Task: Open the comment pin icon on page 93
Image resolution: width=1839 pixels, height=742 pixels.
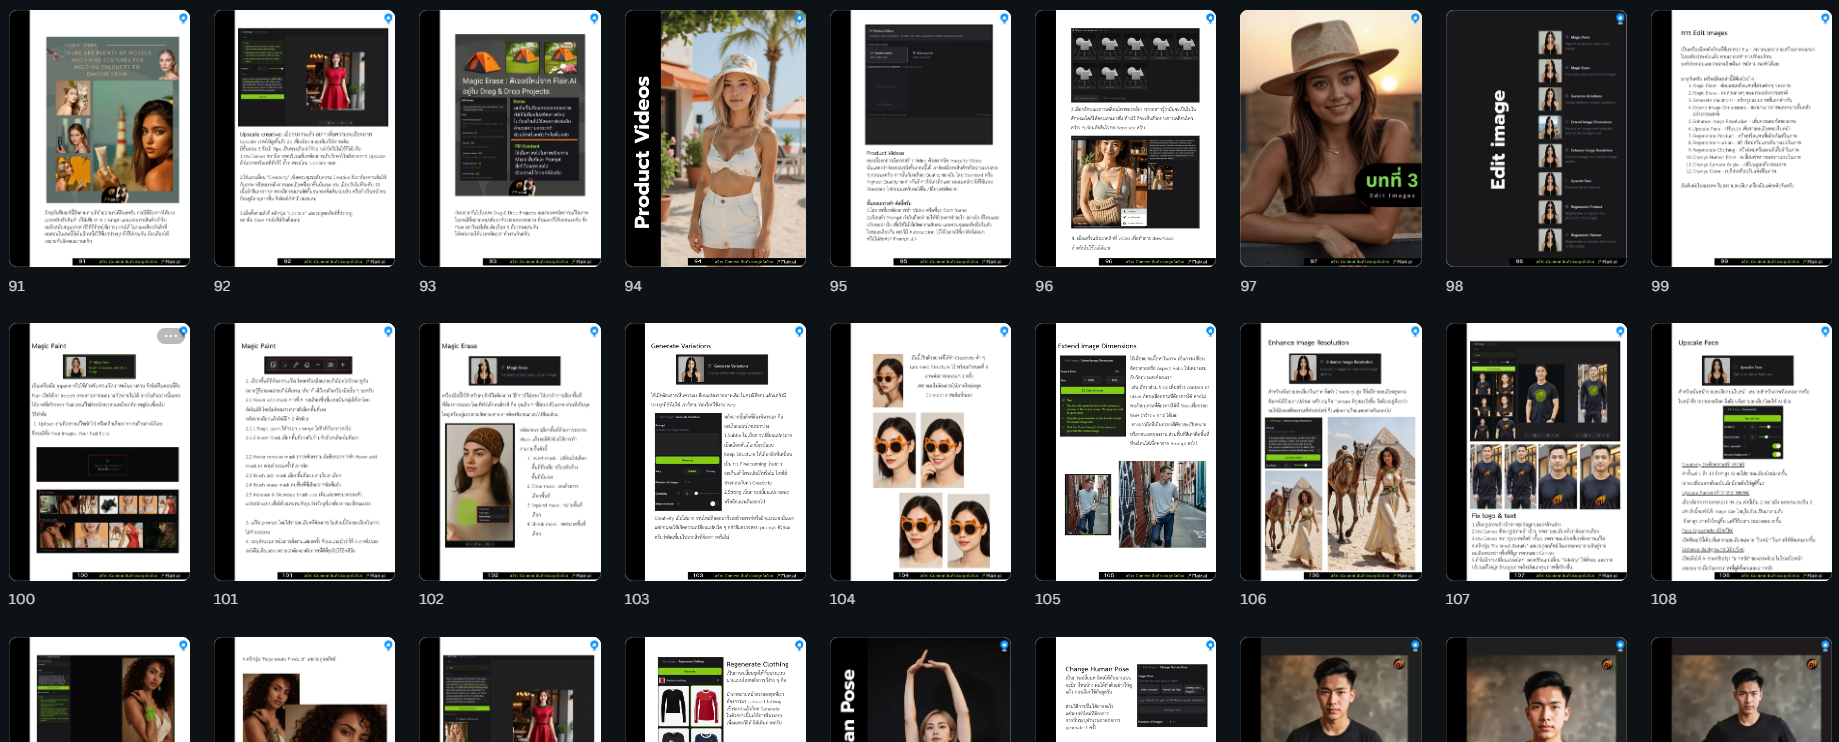Action: (x=594, y=18)
